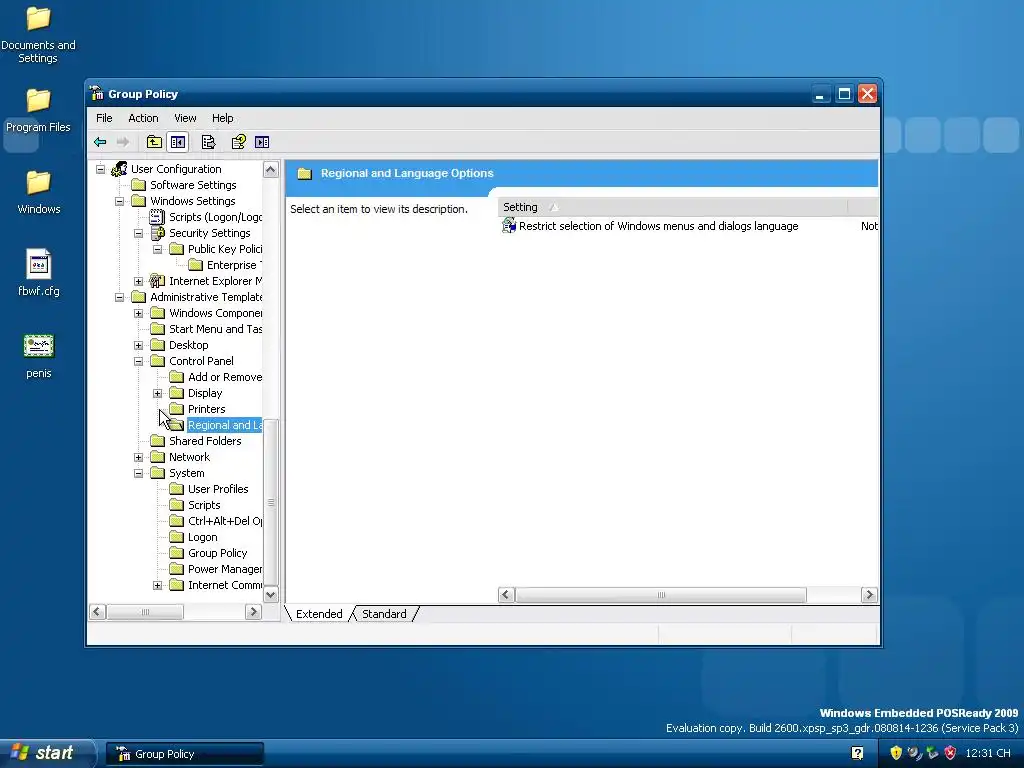Image resolution: width=1024 pixels, height=768 pixels.
Task: Click the taskbar help question mark icon
Action: 857,753
